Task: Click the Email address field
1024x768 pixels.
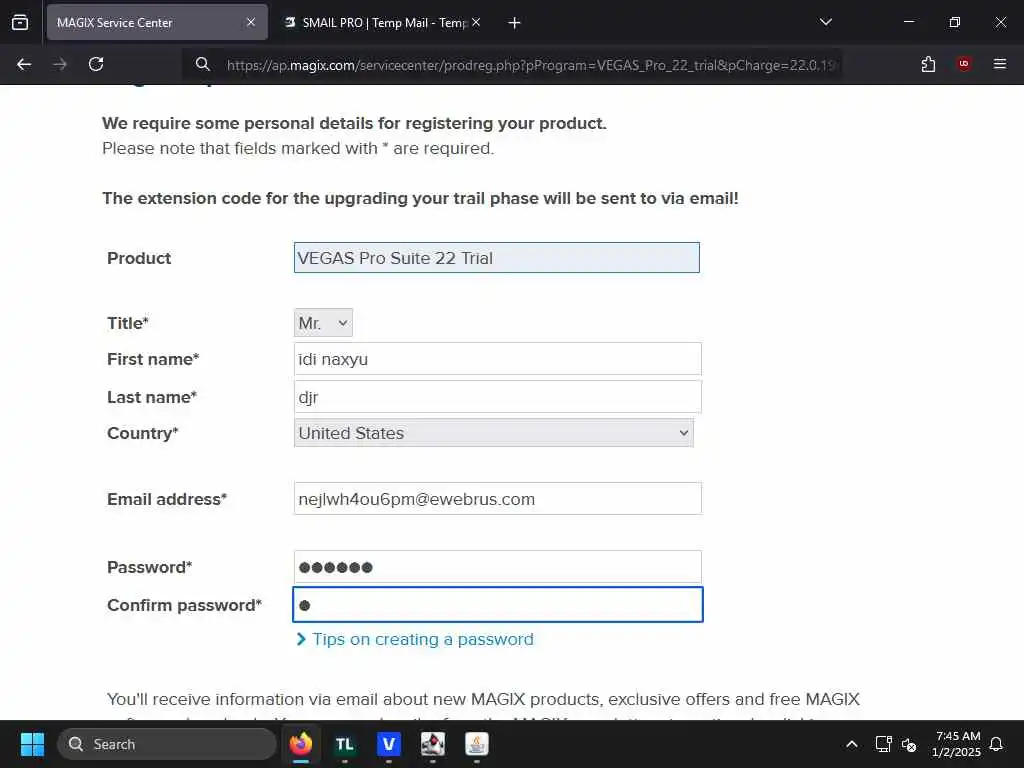Action: (498, 499)
